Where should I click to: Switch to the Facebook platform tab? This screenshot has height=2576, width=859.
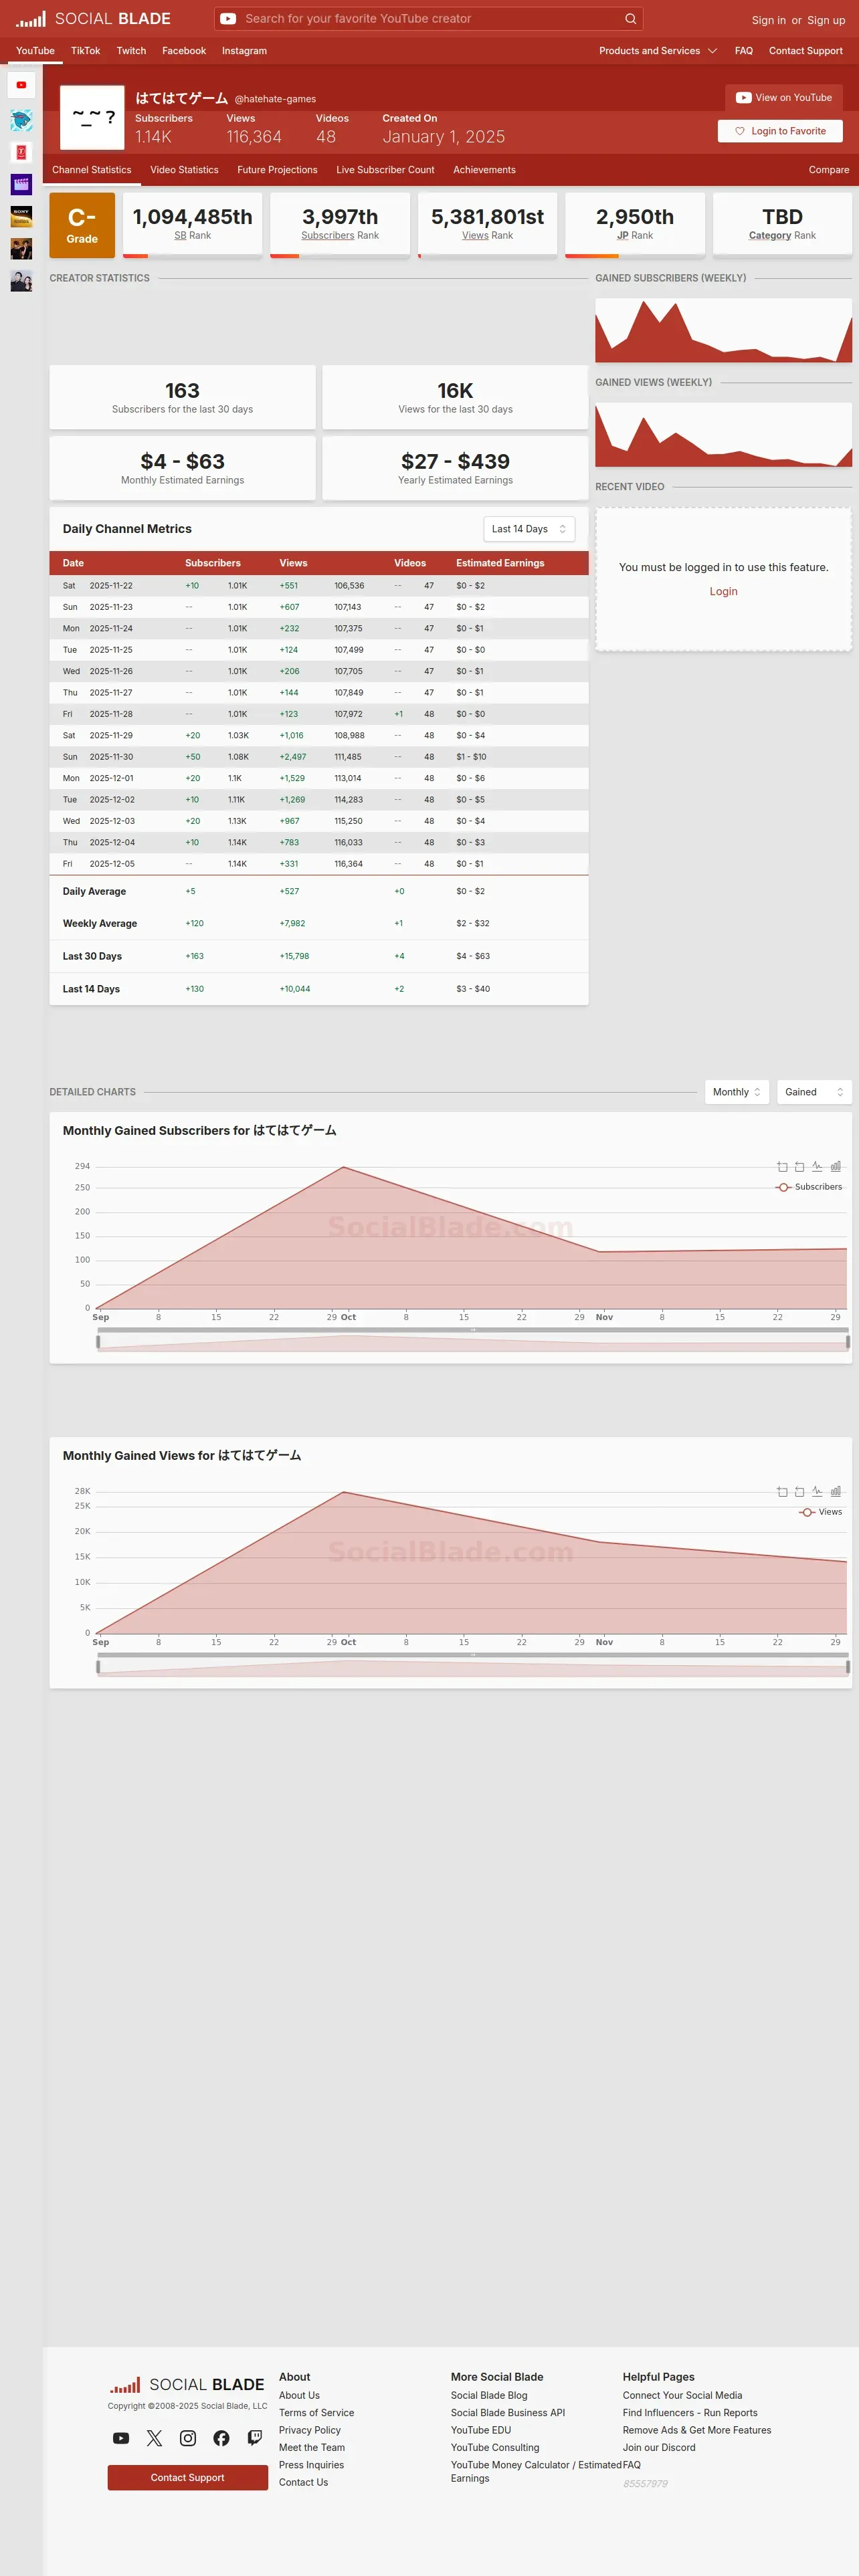[x=184, y=51]
